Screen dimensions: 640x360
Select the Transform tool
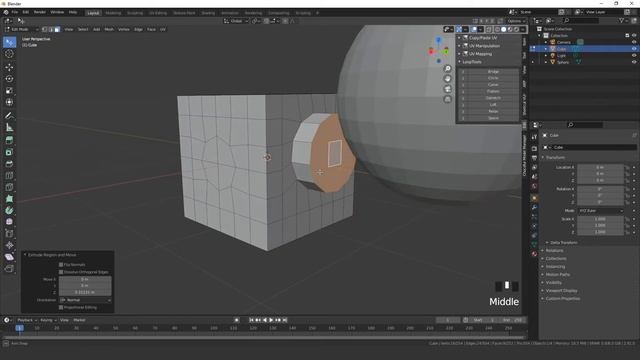(x=9, y=102)
